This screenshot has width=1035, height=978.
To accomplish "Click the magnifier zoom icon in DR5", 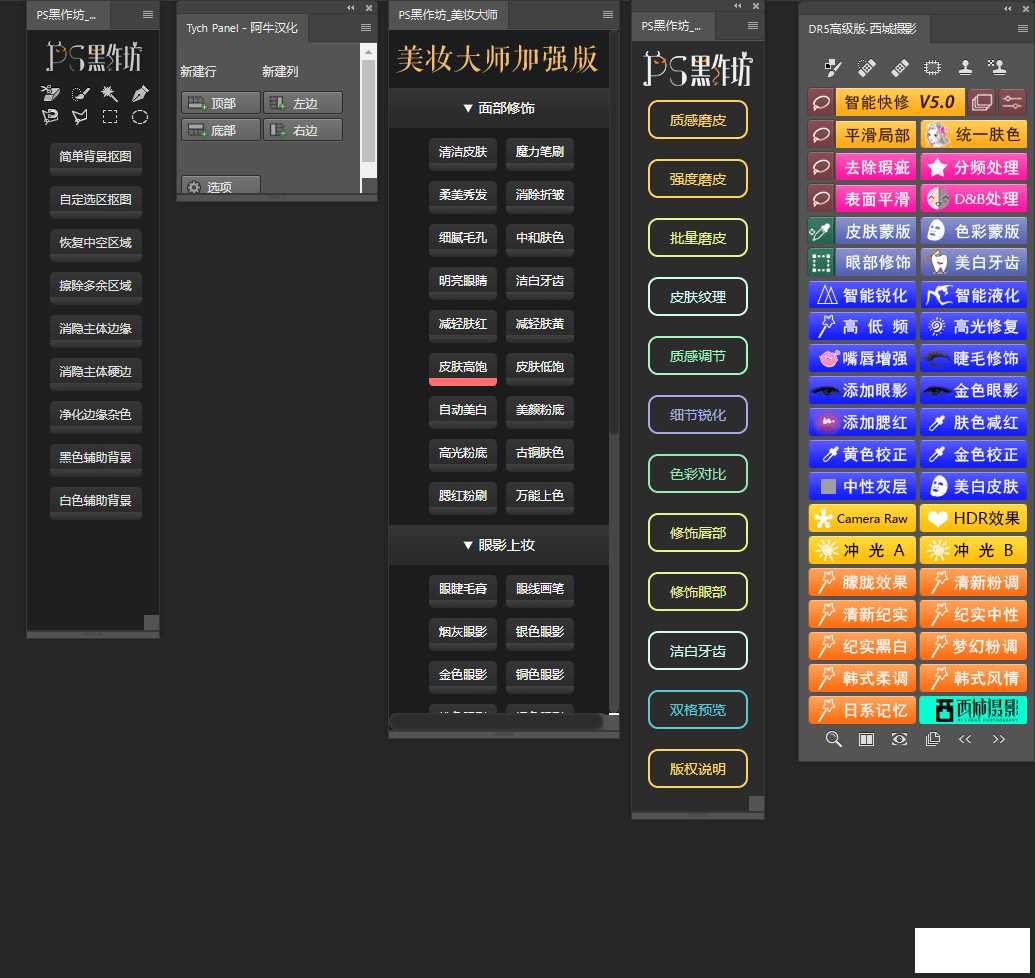I will click(x=833, y=739).
